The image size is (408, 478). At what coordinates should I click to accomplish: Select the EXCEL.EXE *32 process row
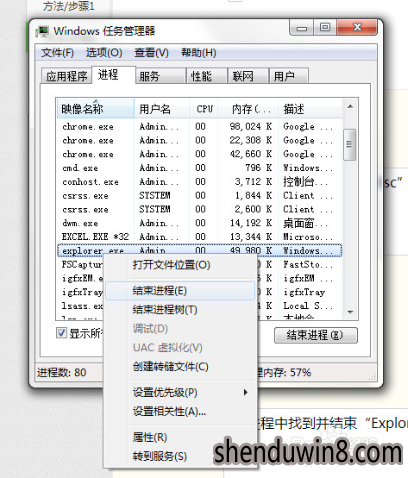[x=200, y=237]
